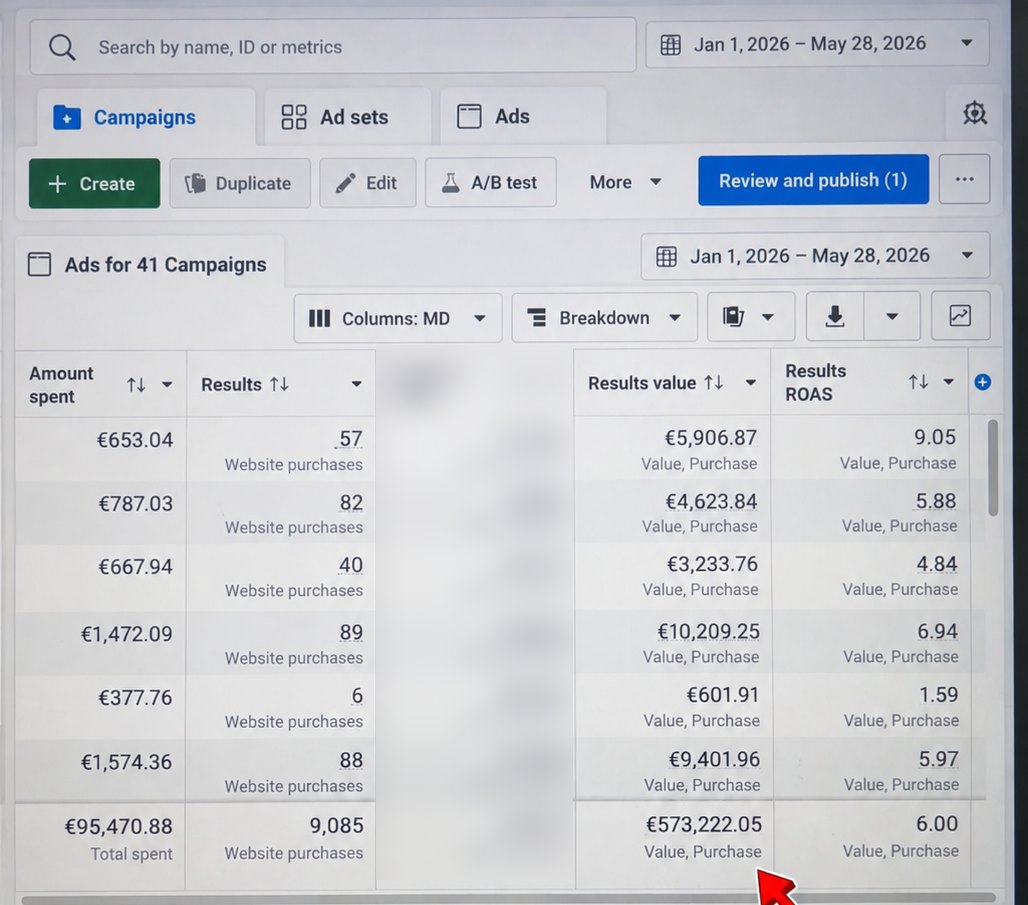The image size is (1028, 905).
Task: Sort by Results value arrows
Action: [713, 382]
